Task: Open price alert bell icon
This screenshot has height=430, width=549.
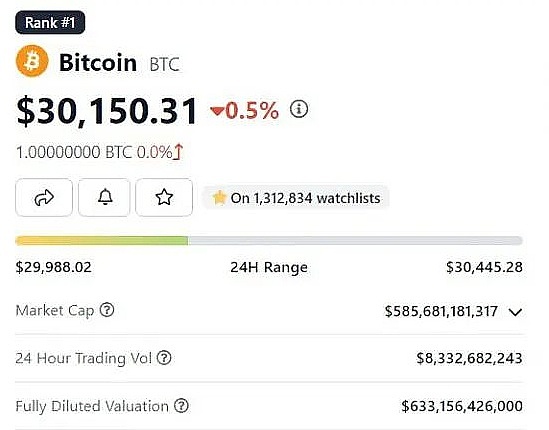Action: tap(104, 197)
